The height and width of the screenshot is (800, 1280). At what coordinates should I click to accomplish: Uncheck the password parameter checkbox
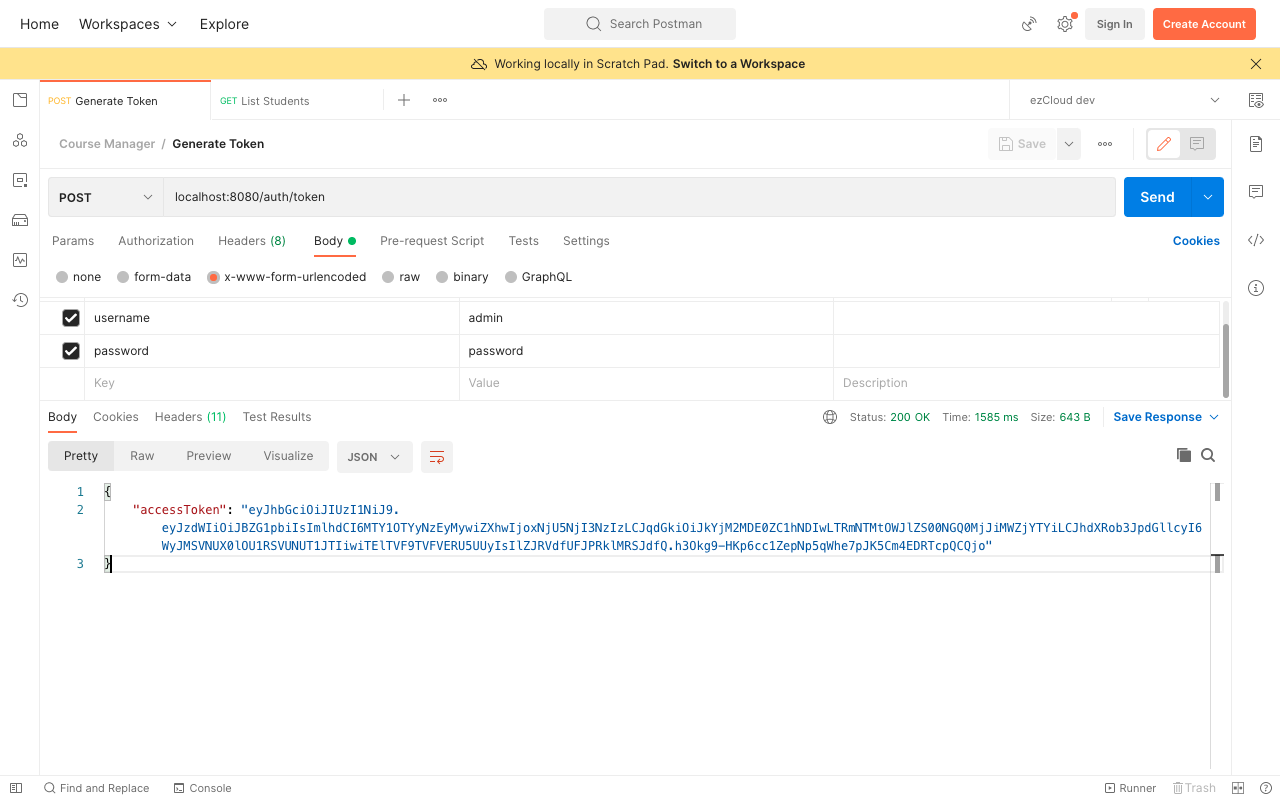(71, 351)
